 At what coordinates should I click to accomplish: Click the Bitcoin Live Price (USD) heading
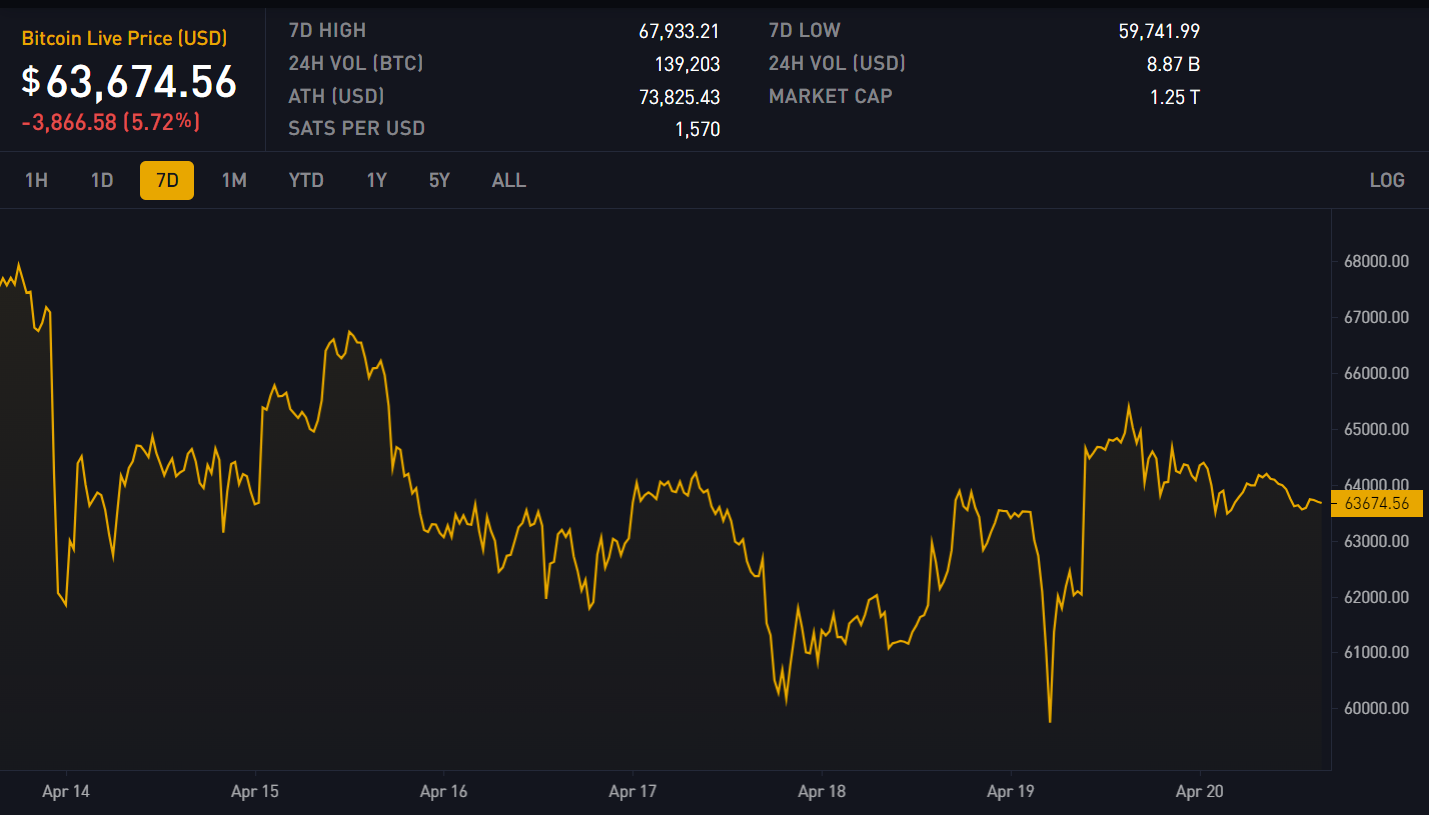(x=125, y=38)
